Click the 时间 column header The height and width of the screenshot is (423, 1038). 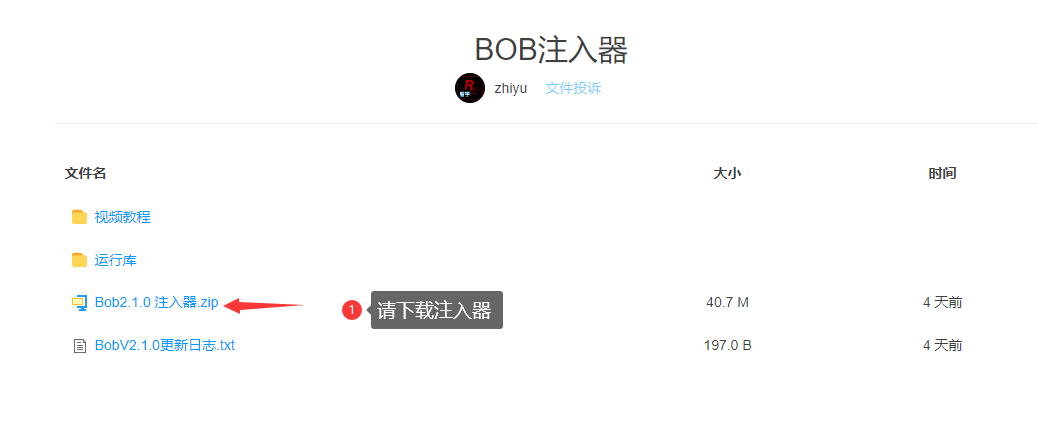[942, 173]
